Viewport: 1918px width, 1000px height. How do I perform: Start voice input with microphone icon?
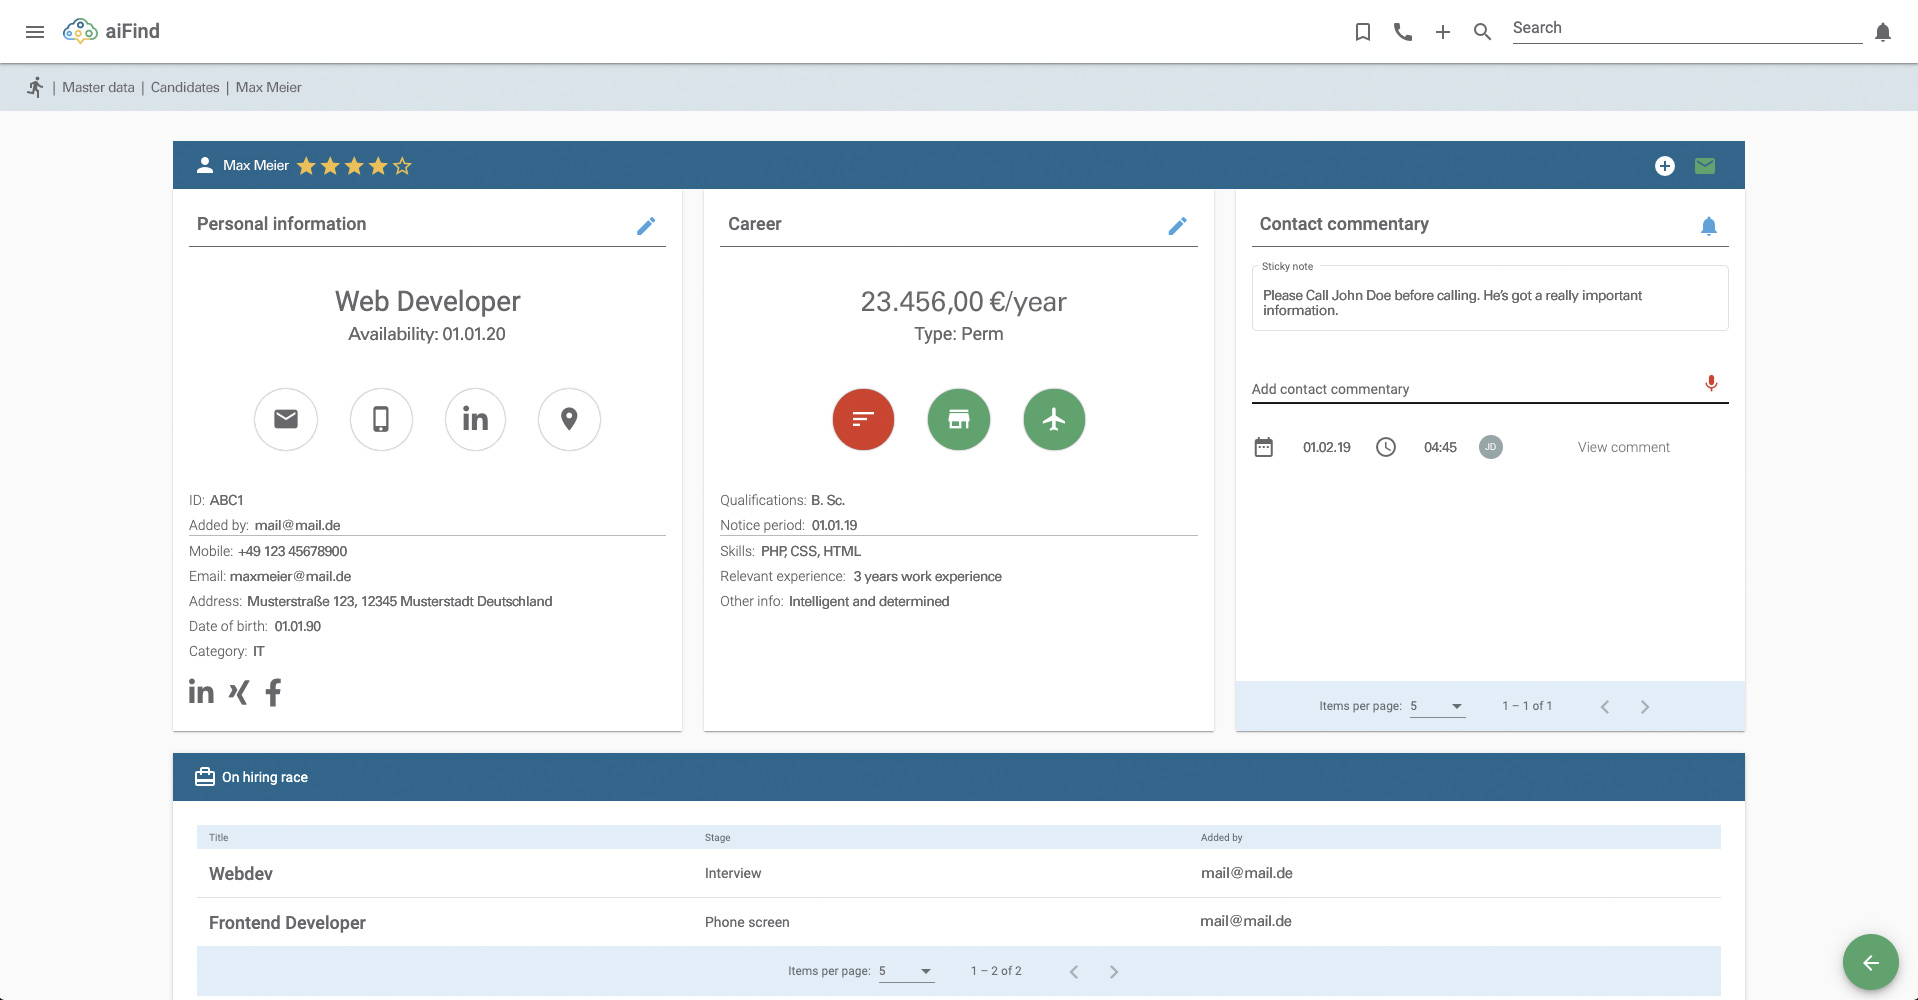1711,384
